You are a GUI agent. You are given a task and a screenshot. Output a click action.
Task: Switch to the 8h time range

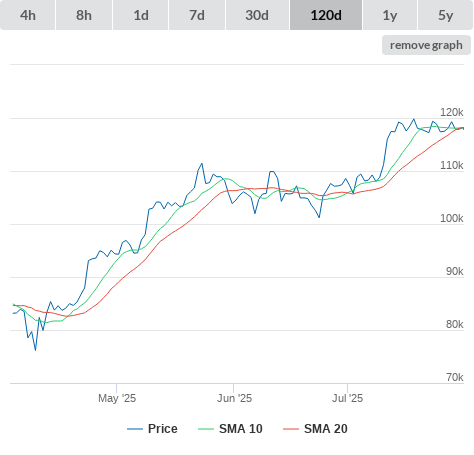tap(84, 15)
